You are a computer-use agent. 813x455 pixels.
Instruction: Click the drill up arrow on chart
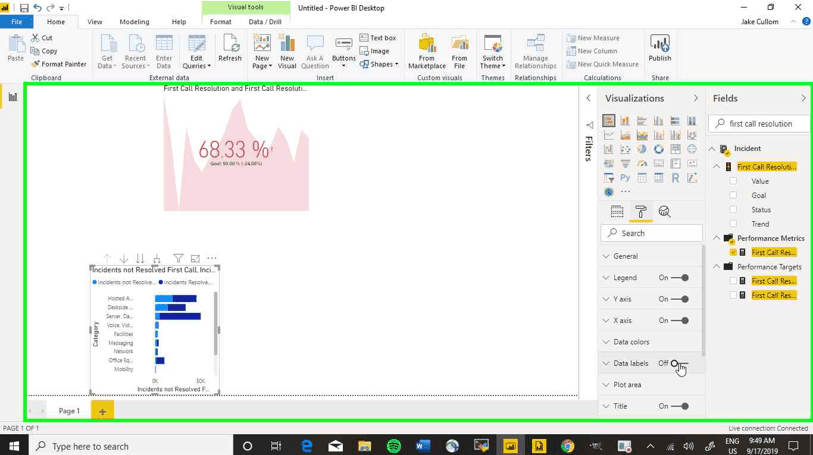coord(107,258)
